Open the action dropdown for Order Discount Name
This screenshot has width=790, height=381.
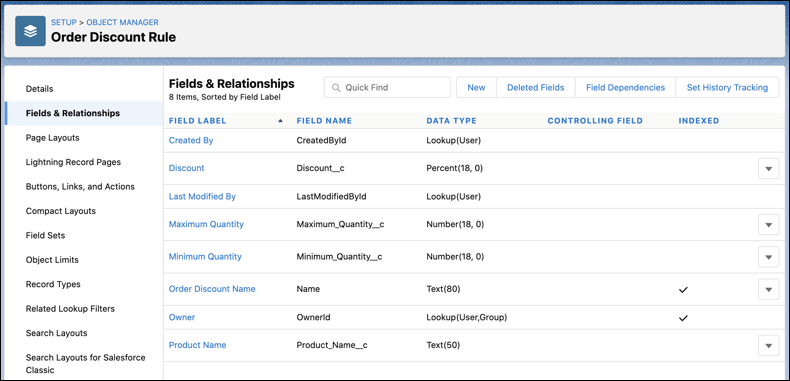[768, 289]
